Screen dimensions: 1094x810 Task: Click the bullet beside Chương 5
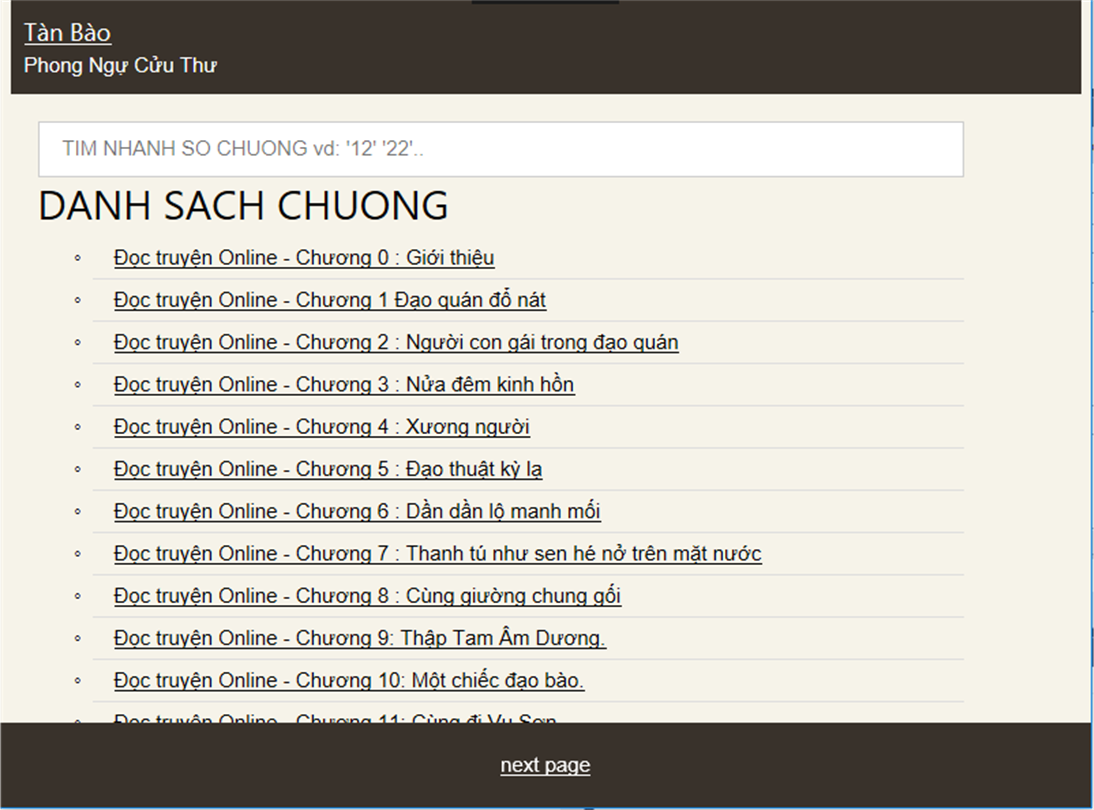(x=78, y=469)
